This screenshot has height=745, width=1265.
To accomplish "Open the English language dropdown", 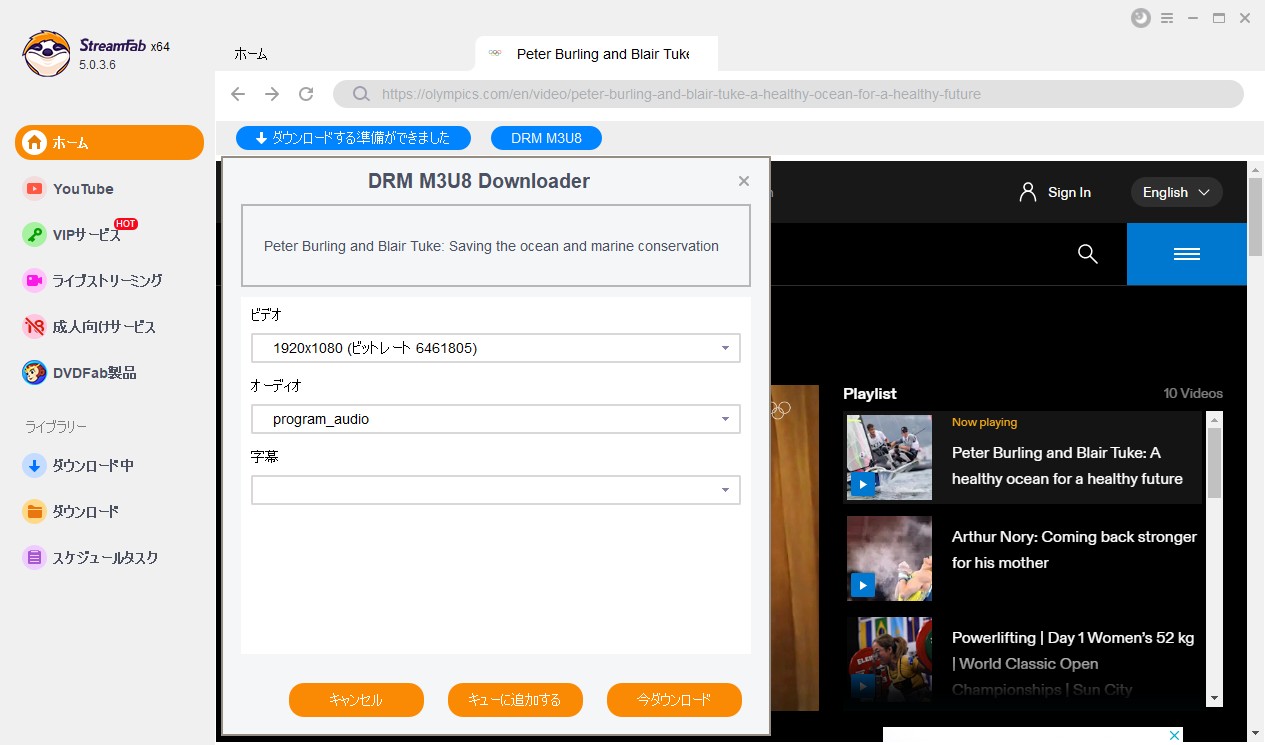I will tap(1176, 192).
